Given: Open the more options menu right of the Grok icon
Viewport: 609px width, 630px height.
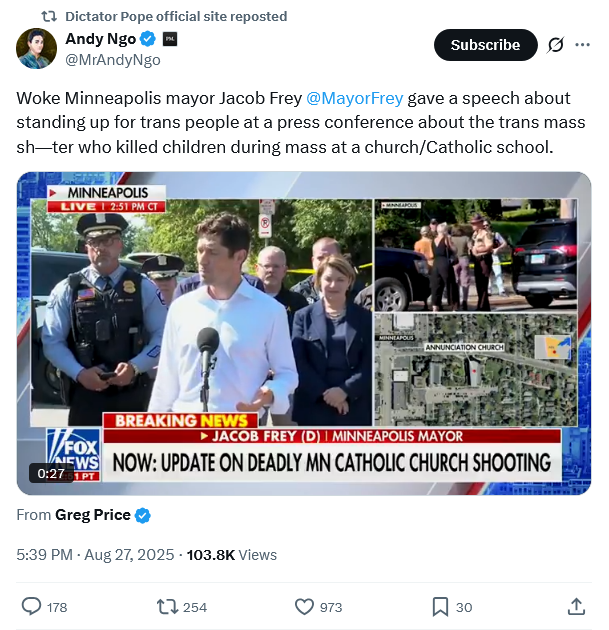Looking at the screenshot, I should click(x=583, y=45).
